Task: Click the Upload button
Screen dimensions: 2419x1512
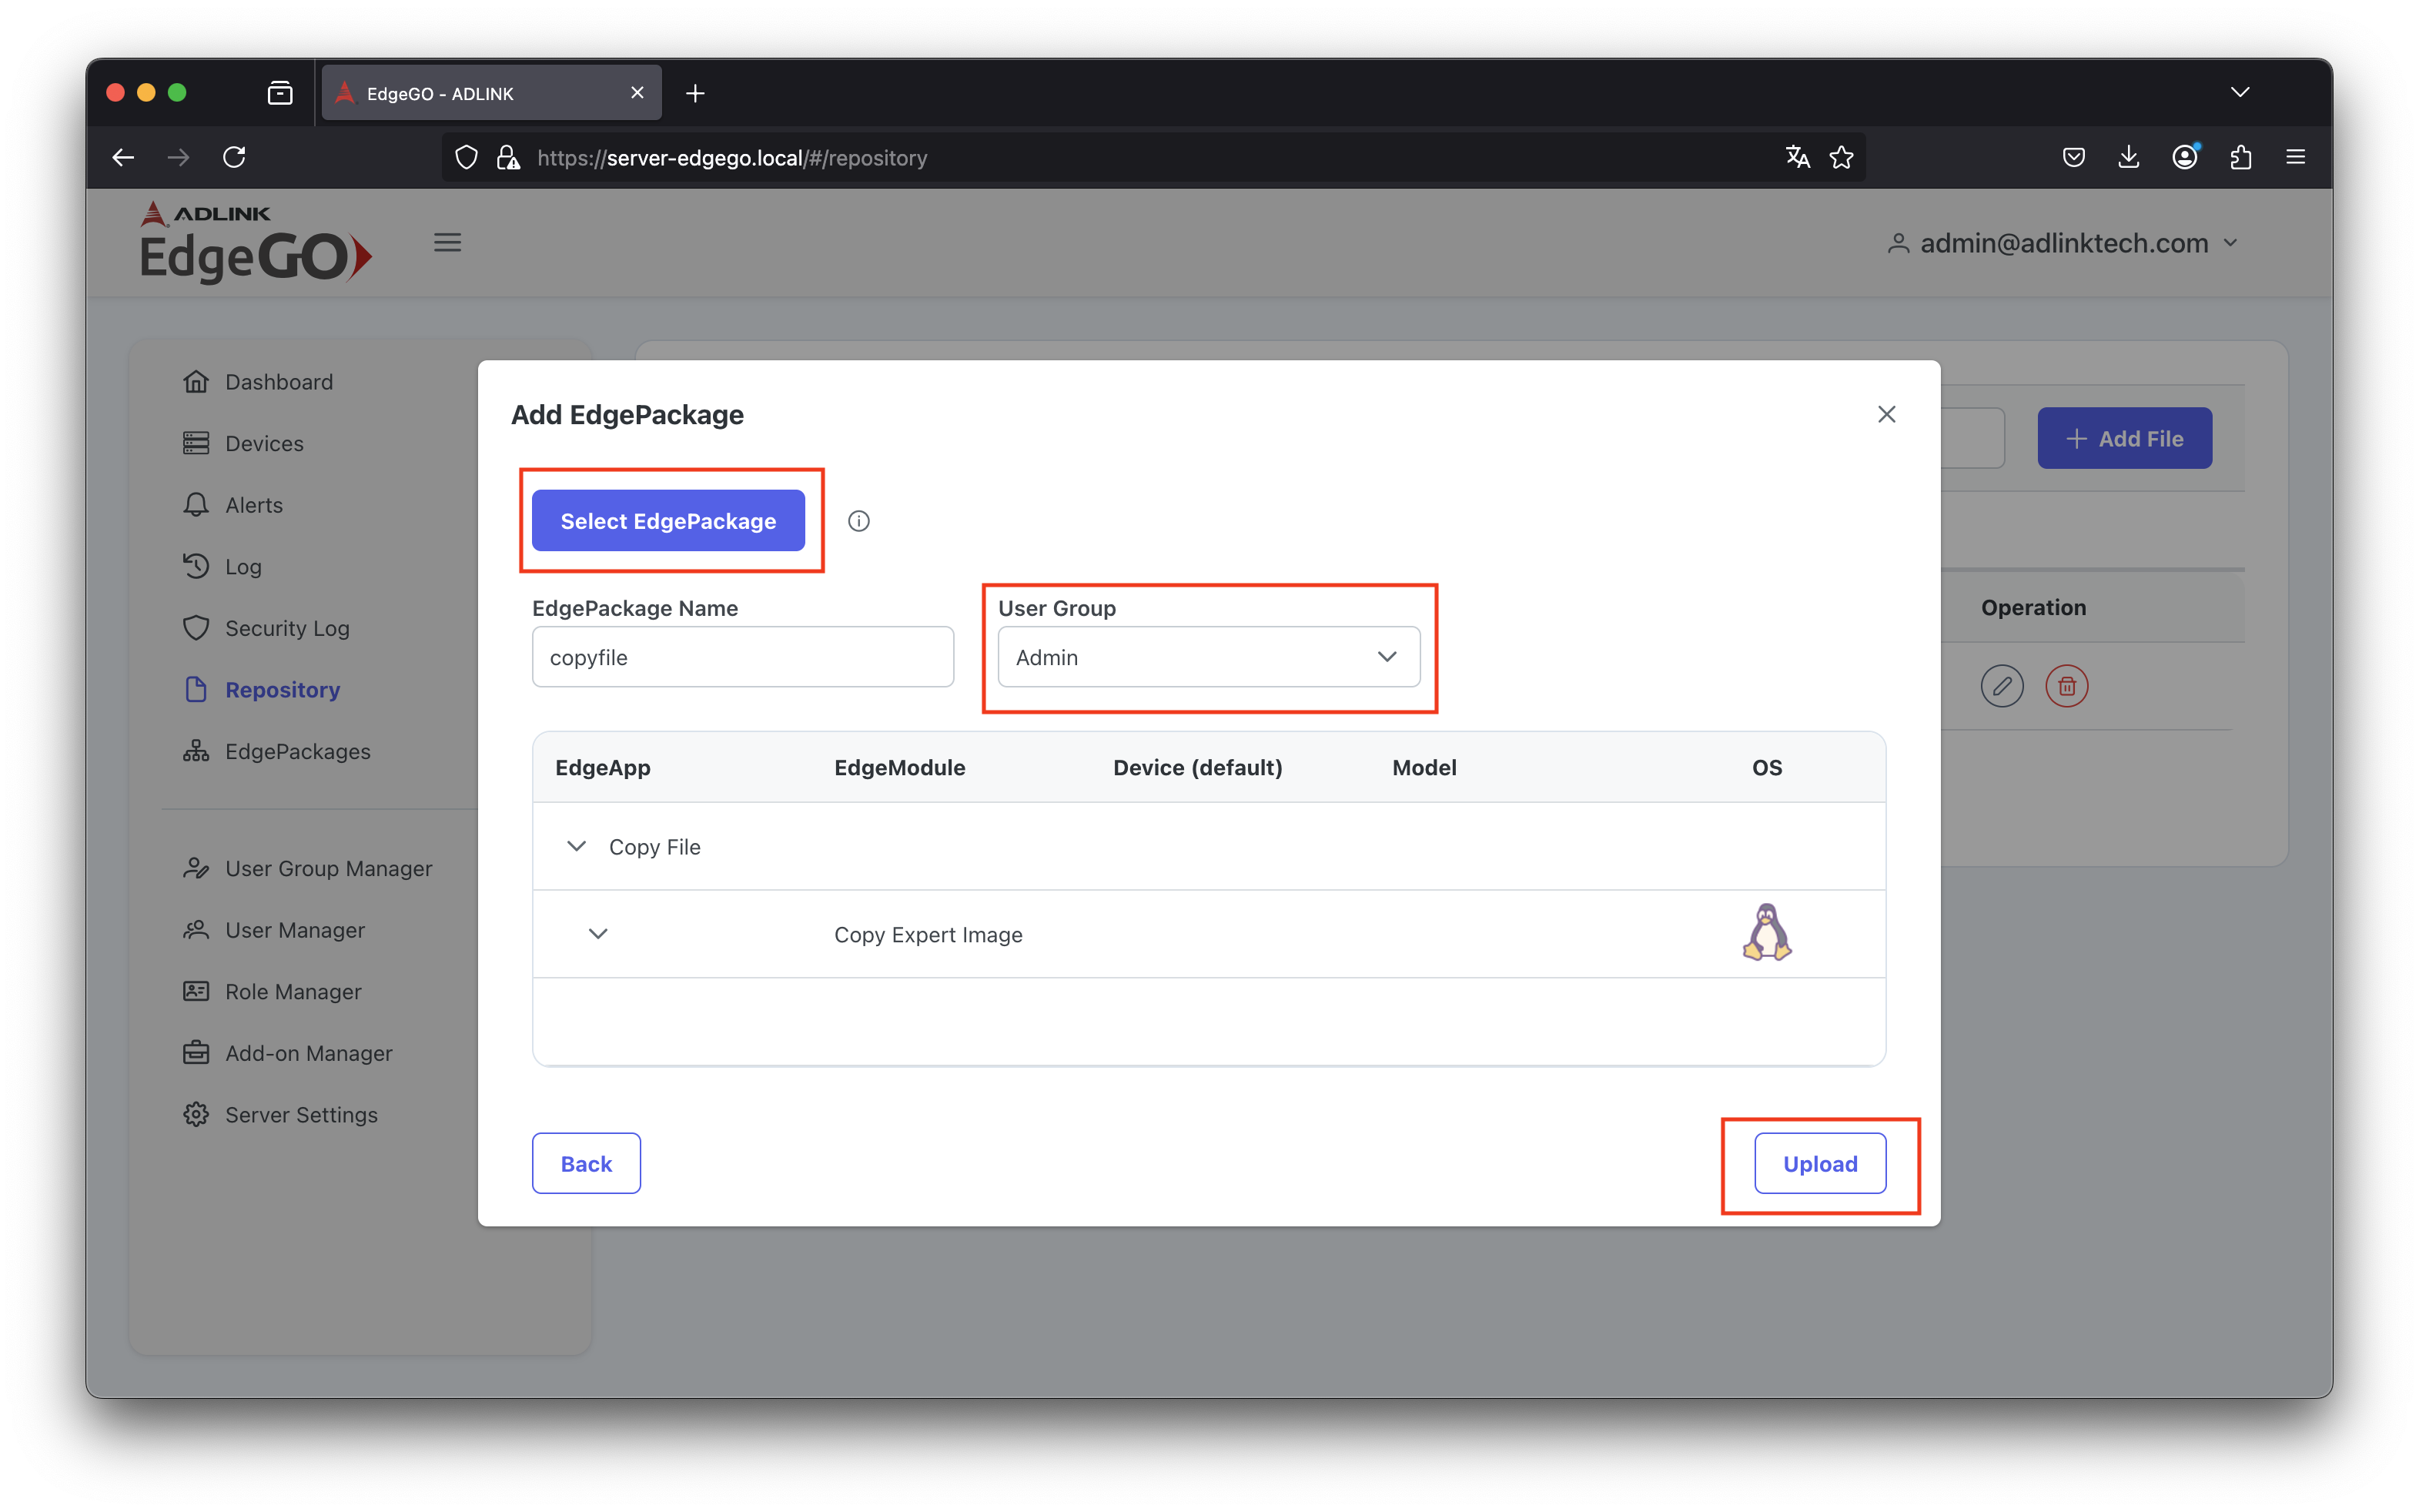Action: tap(1819, 1163)
